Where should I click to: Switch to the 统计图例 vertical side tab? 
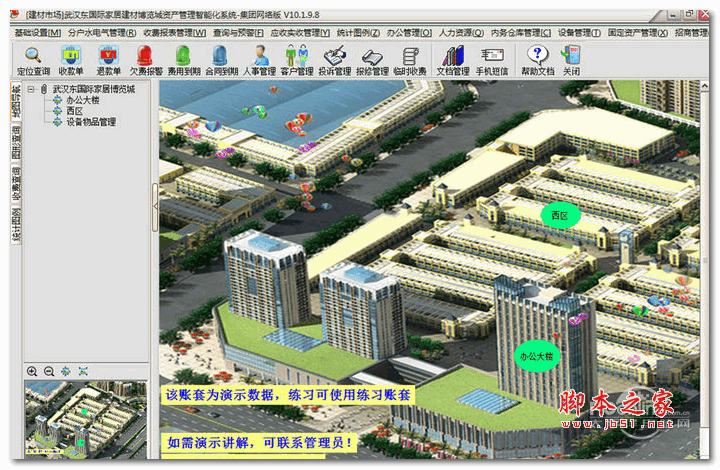(x=16, y=225)
